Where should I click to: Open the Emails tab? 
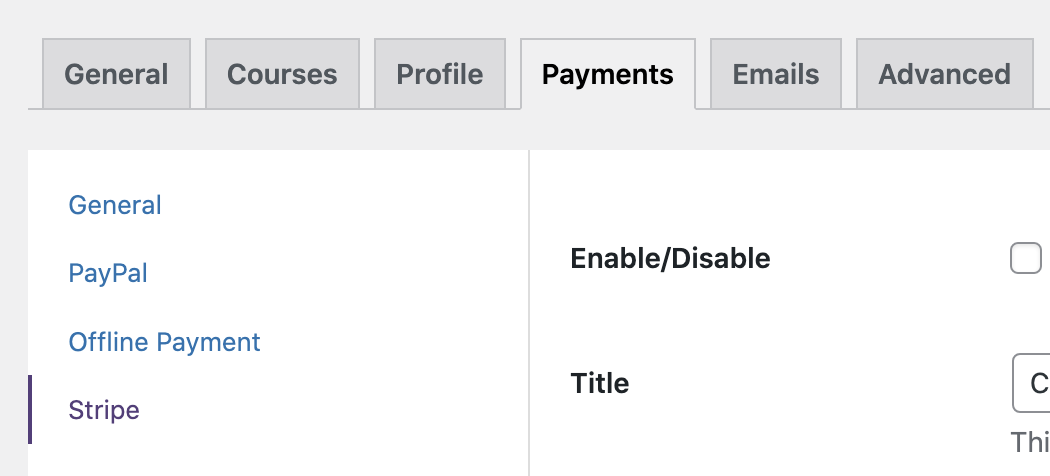776,74
